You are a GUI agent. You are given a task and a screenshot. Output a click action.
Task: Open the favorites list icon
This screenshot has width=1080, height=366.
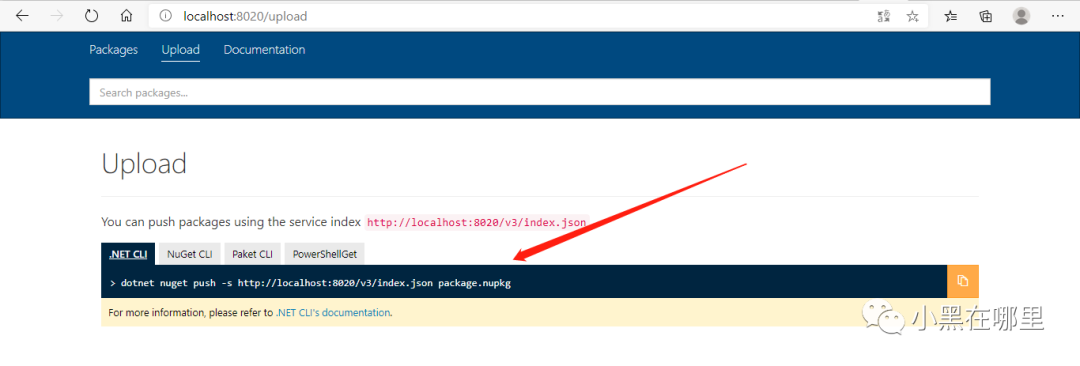[951, 16]
